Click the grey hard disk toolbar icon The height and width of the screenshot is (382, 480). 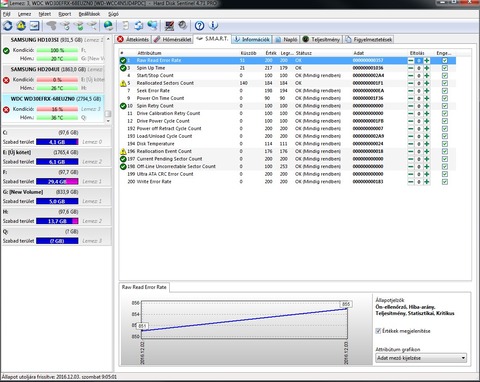pyautogui.click(x=183, y=26)
